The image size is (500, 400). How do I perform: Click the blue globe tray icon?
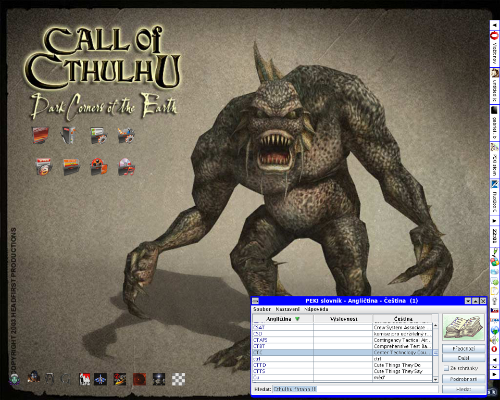coord(494,330)
